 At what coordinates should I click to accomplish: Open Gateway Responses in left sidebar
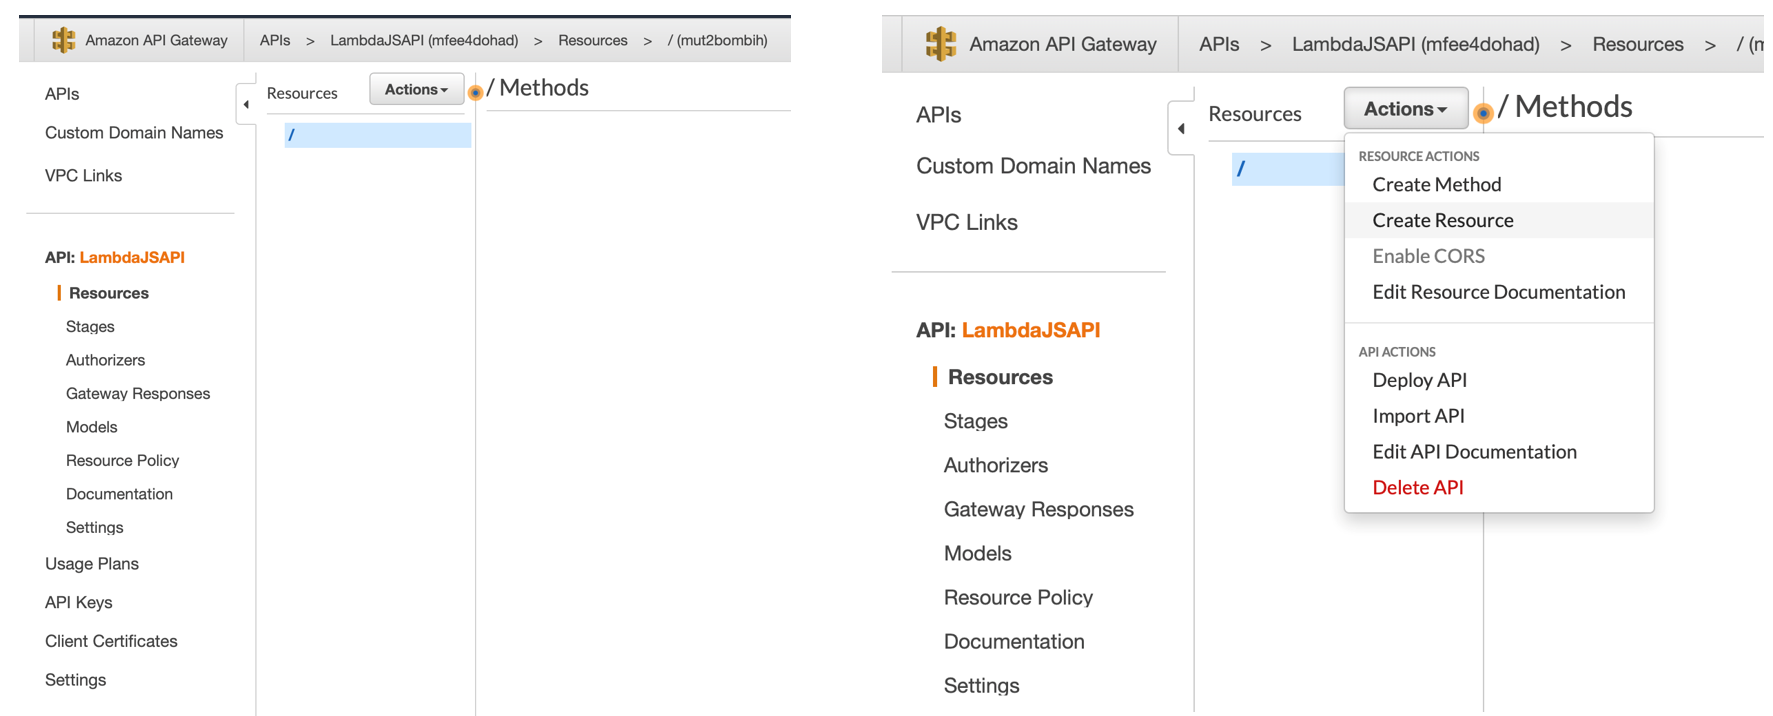[138, 394]
